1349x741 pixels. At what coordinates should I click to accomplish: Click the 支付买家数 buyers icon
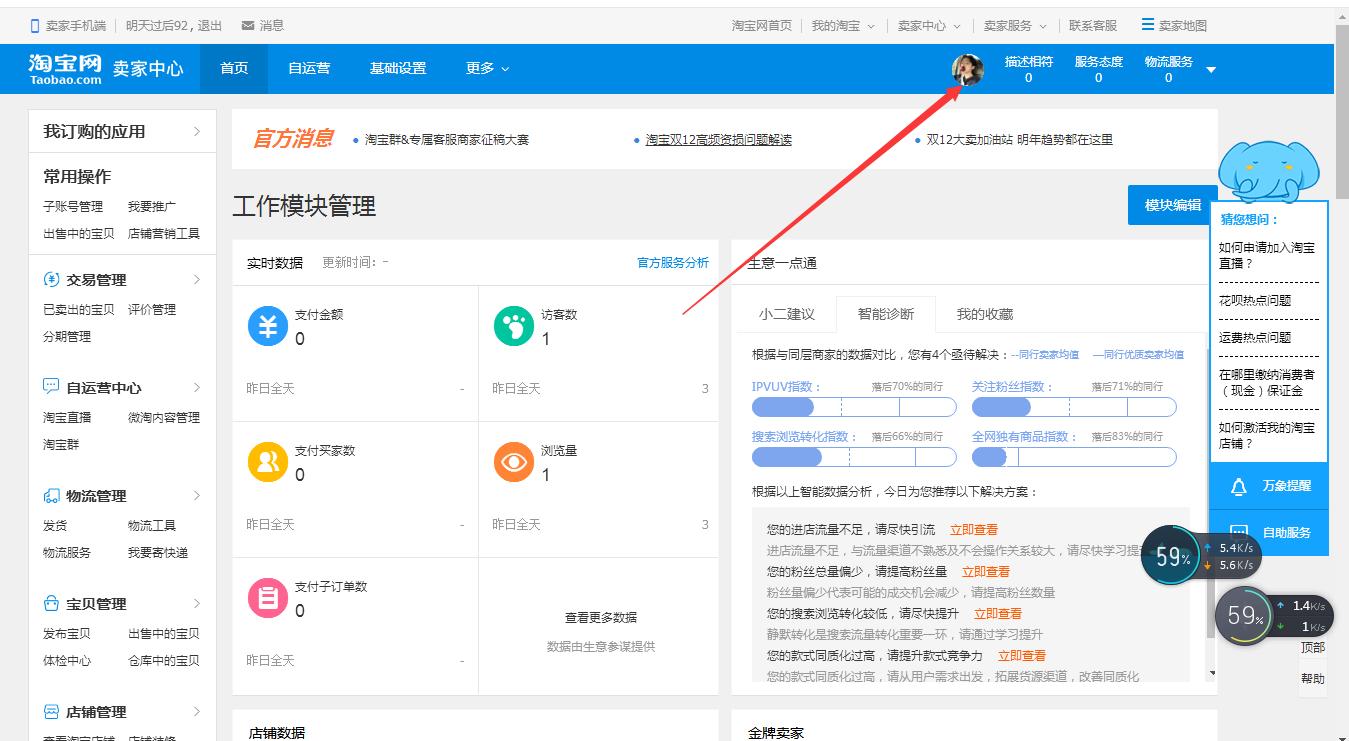tap(266, 462)
